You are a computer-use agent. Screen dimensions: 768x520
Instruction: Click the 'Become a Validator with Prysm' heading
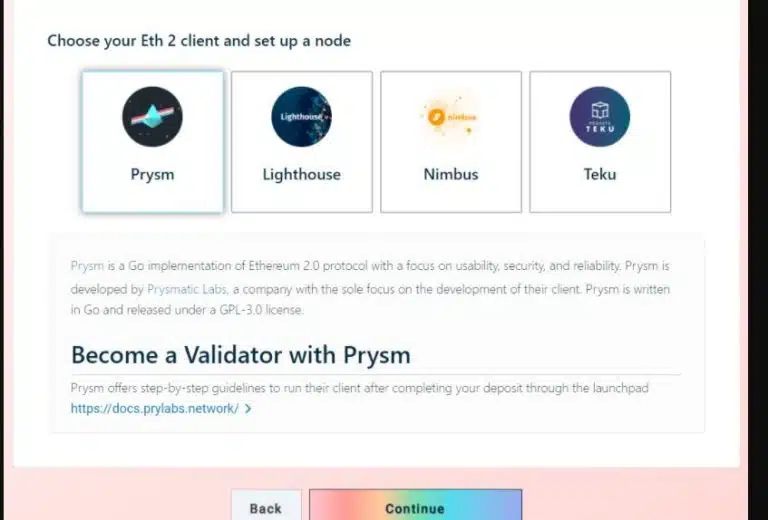tap(241, 355)
